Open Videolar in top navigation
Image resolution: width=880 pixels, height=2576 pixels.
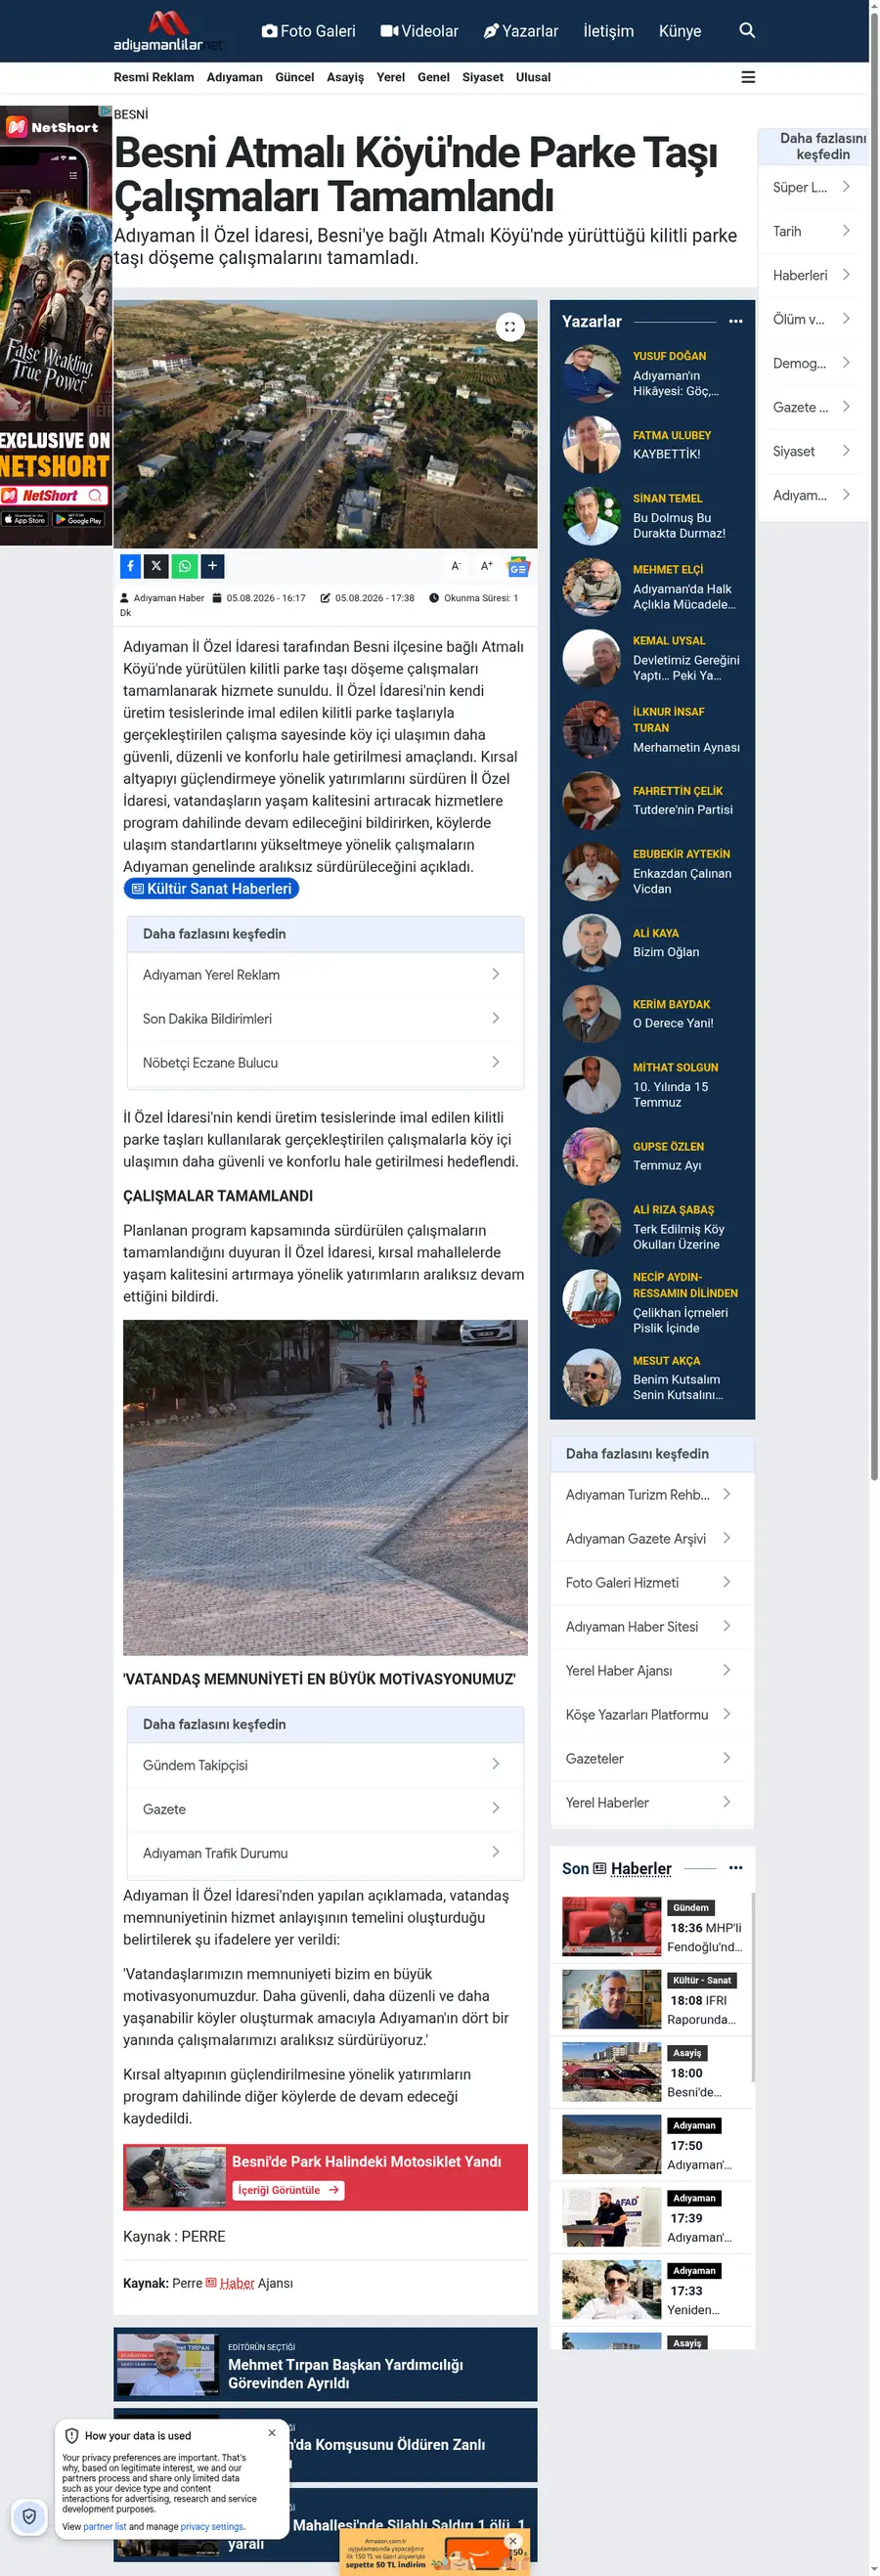click(419, 31)
